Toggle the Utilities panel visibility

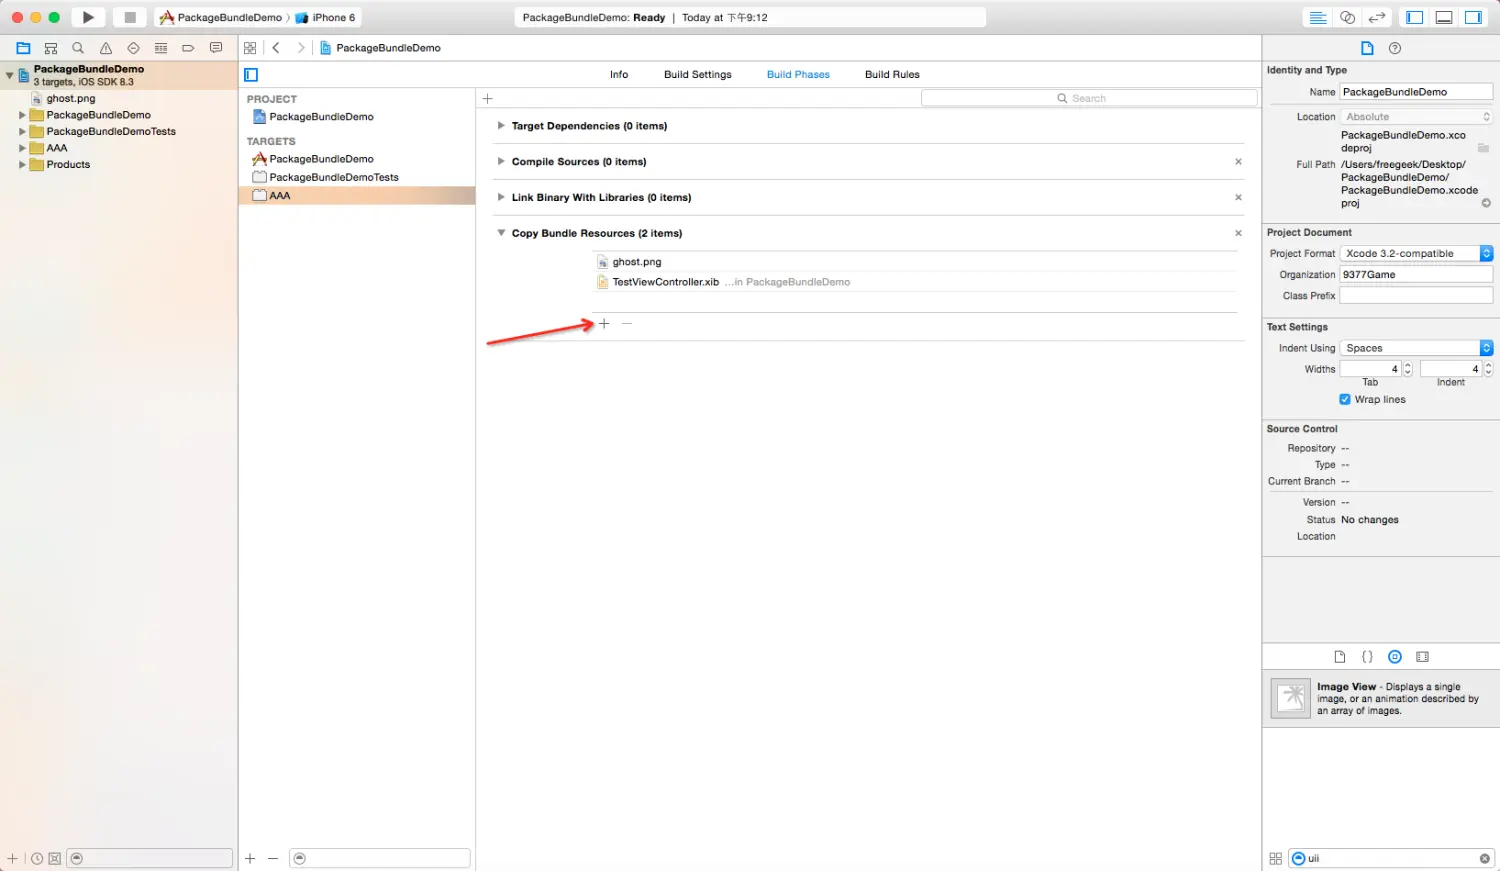(1473, 17)
